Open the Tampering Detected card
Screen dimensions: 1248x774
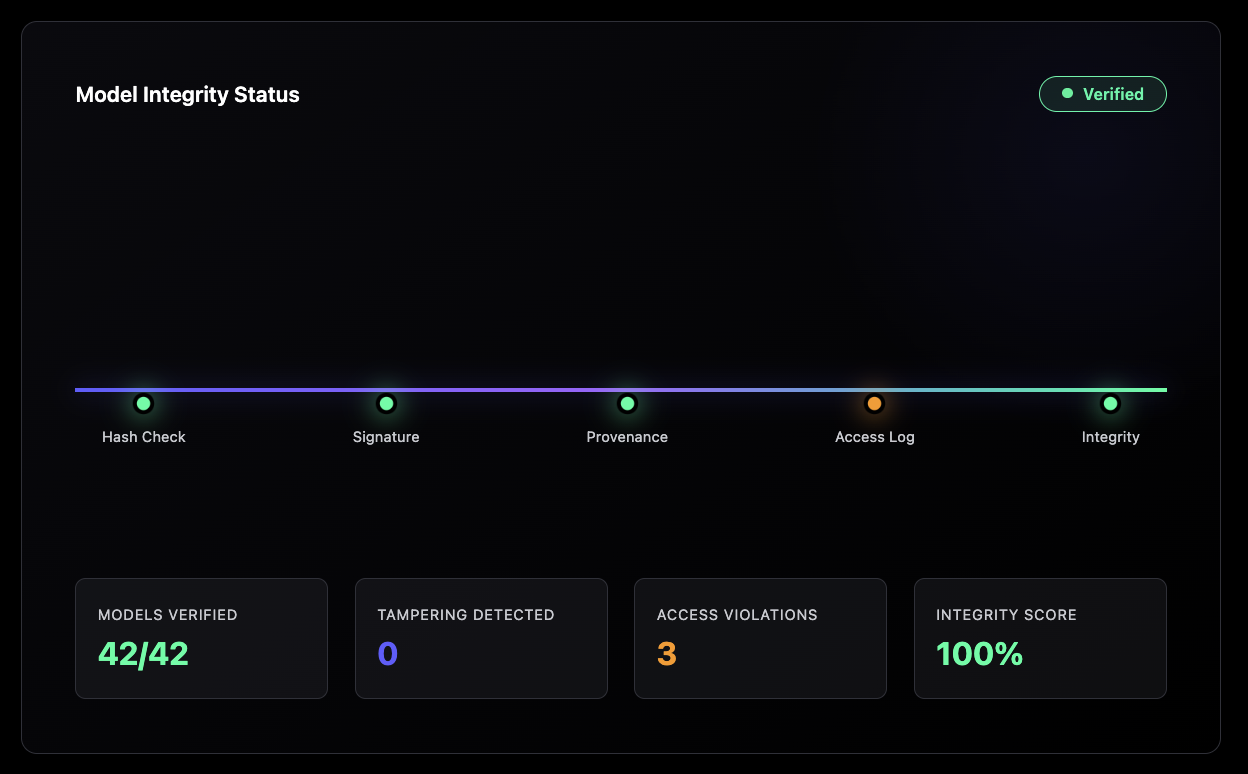[x=481, y=638]
